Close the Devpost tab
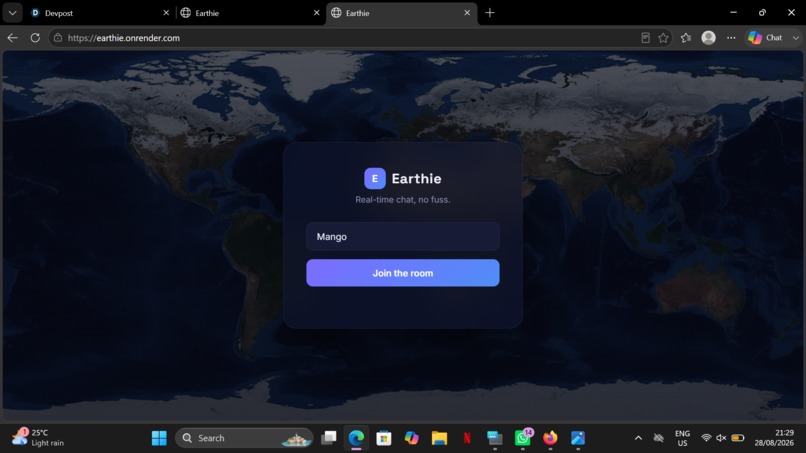 pyautogui.click(x=166, y=13)
